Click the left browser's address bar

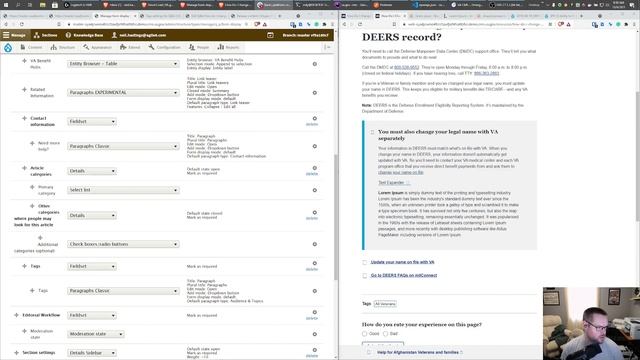158,24
